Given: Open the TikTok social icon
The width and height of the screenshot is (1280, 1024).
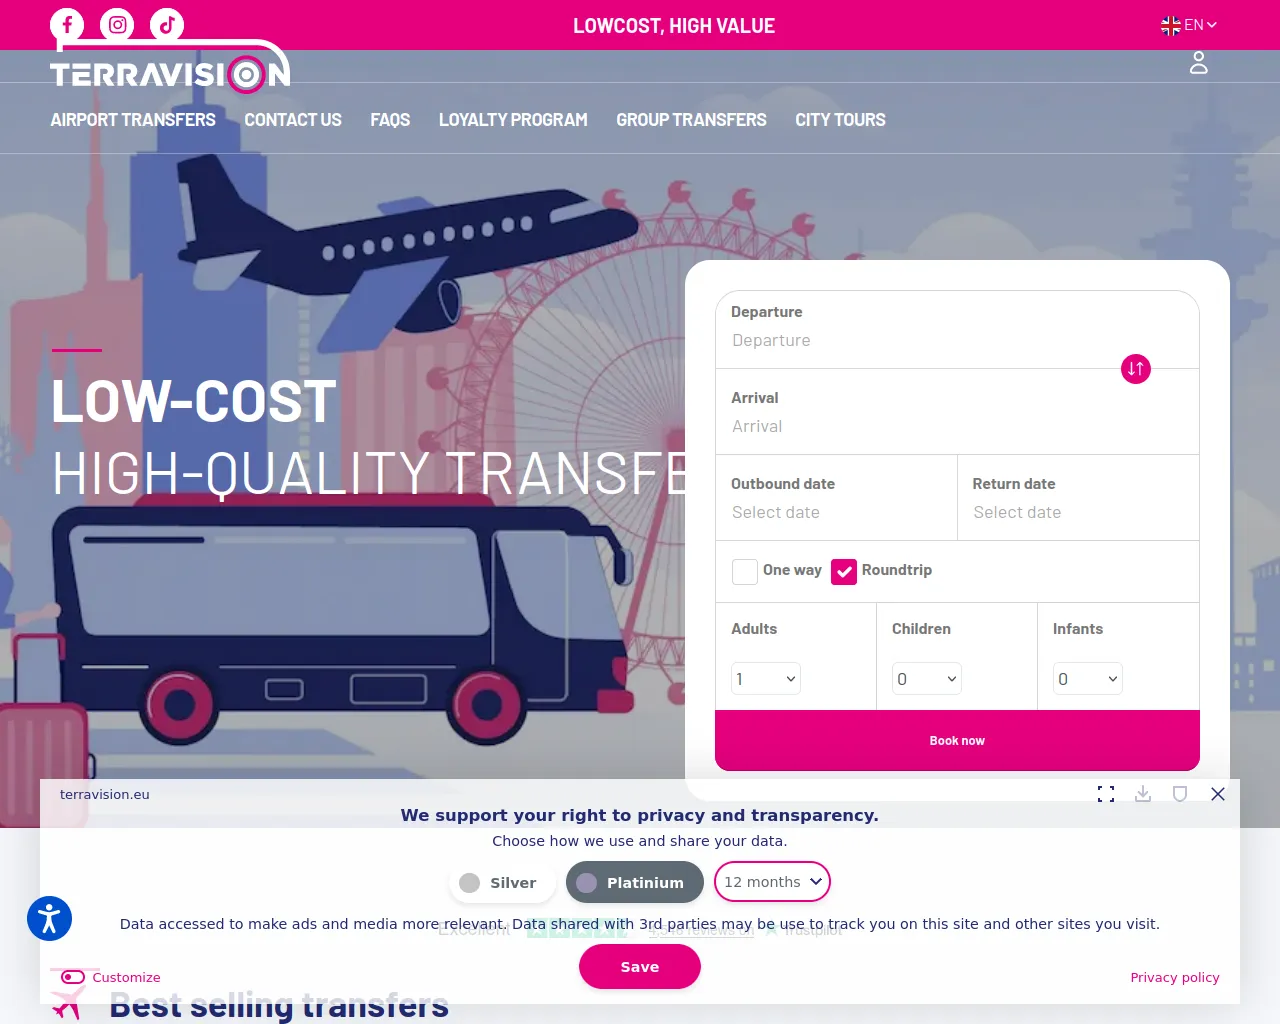Looking at the screenshot, I should (167, 25).
